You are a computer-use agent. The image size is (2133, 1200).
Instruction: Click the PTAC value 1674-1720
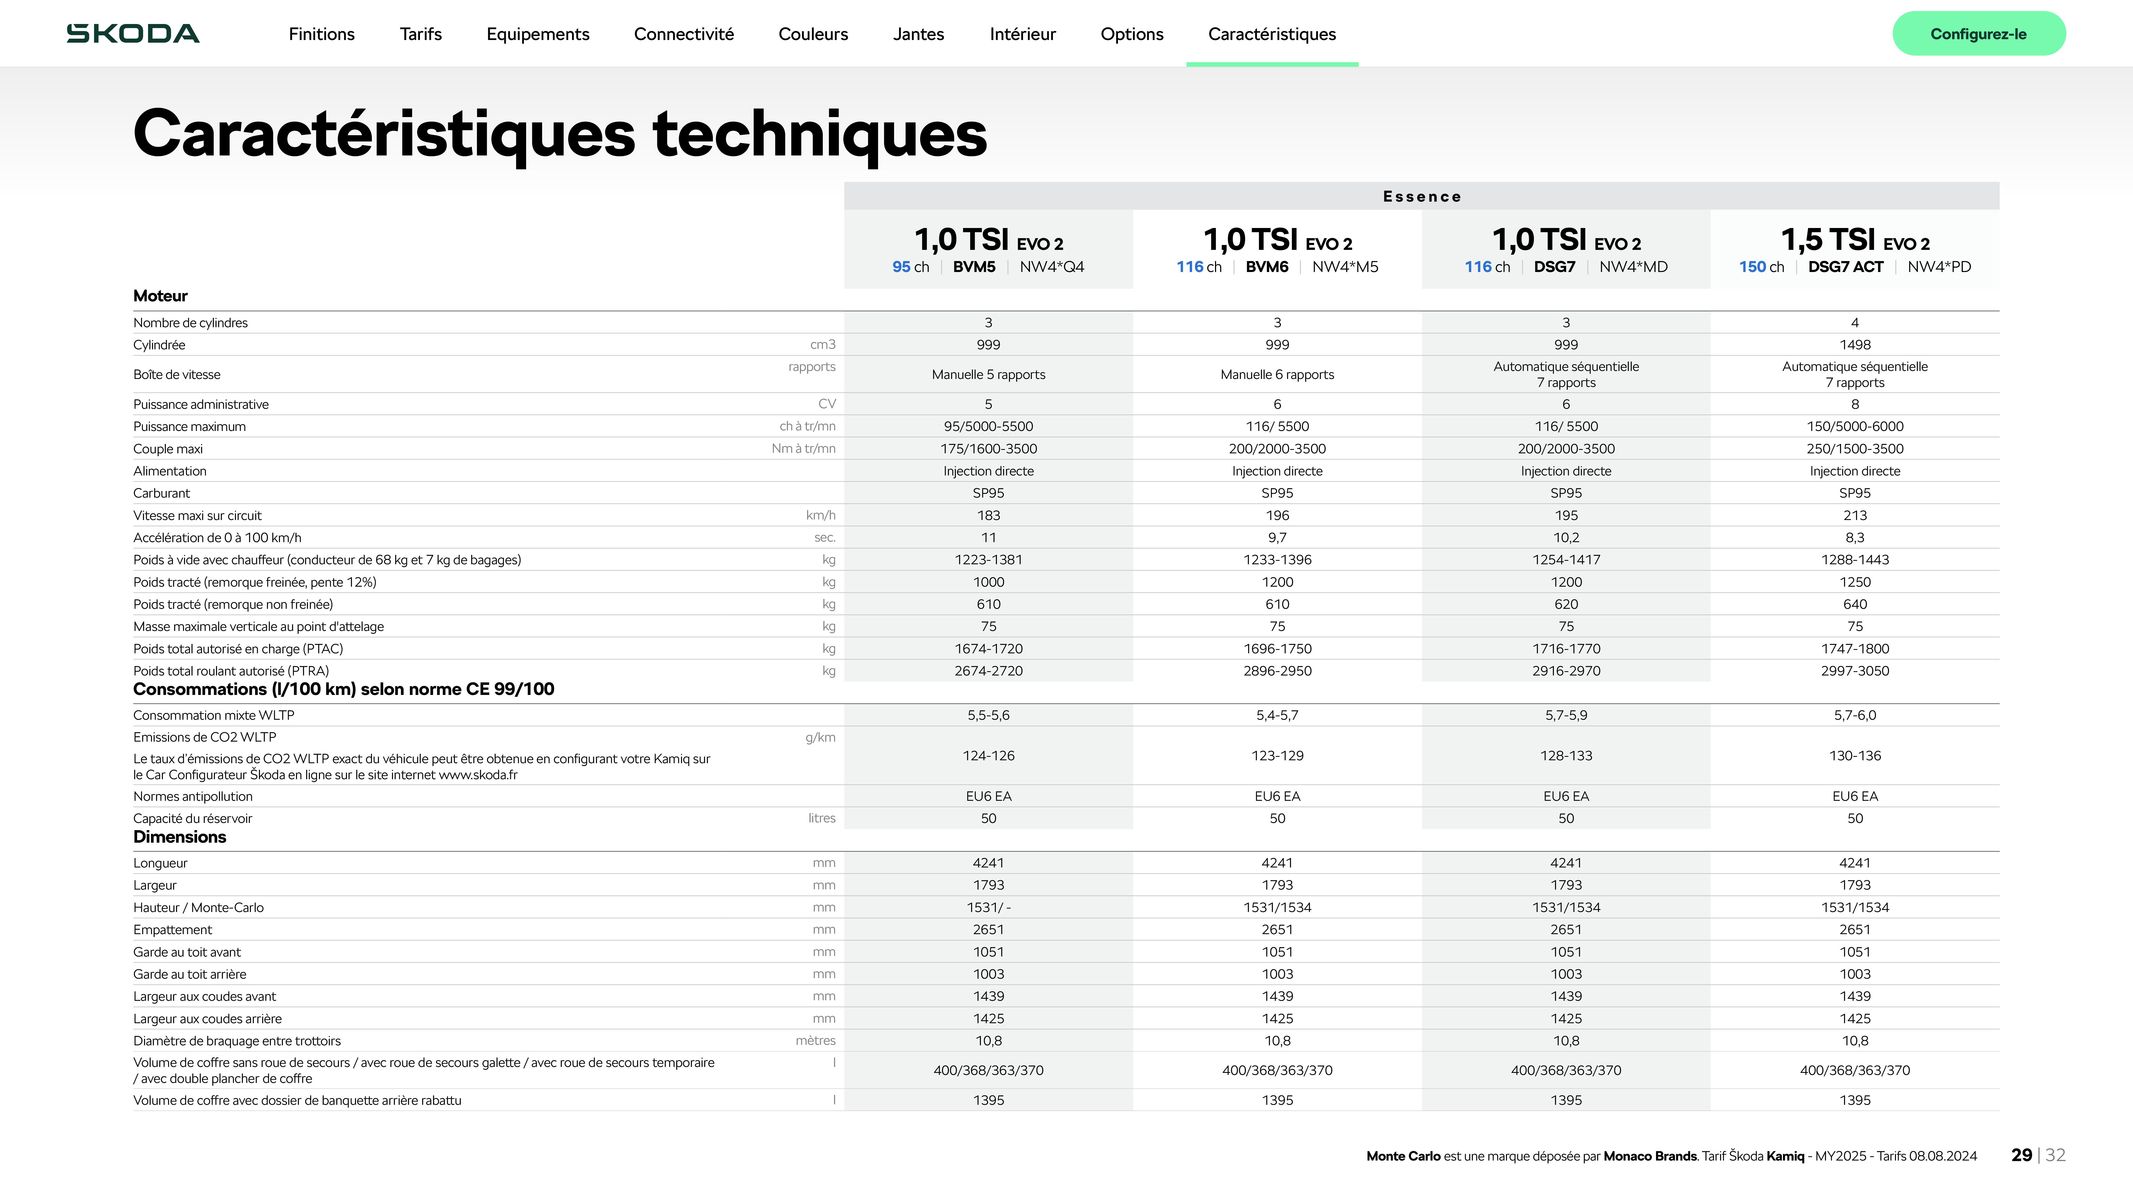click(989, 649)
